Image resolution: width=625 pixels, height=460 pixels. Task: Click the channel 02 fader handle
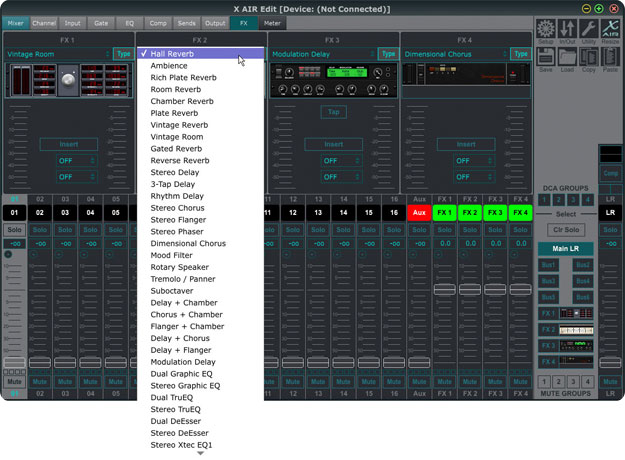pyautogui.click(x=39, y=362)
